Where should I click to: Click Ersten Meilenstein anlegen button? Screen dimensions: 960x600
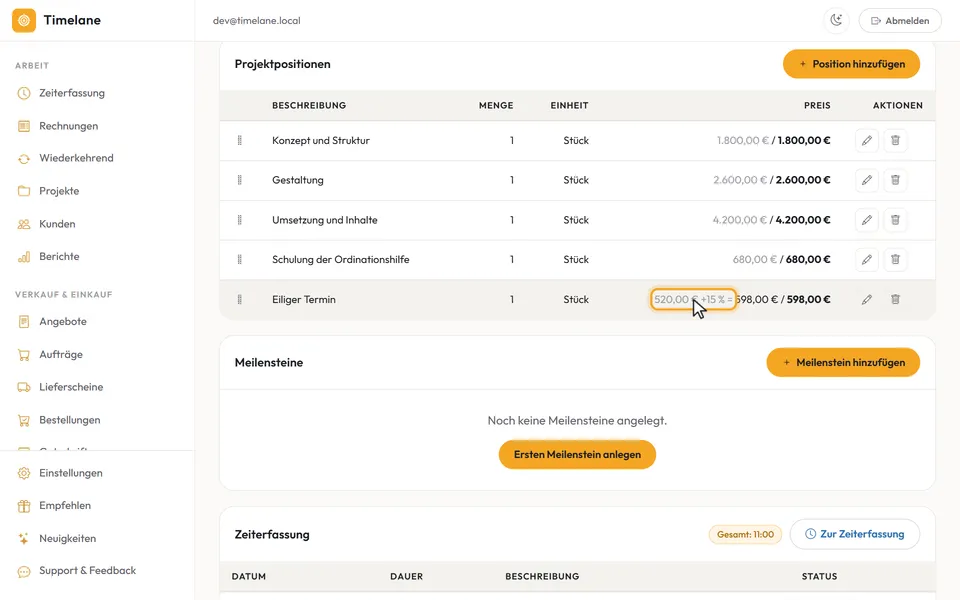577,454
